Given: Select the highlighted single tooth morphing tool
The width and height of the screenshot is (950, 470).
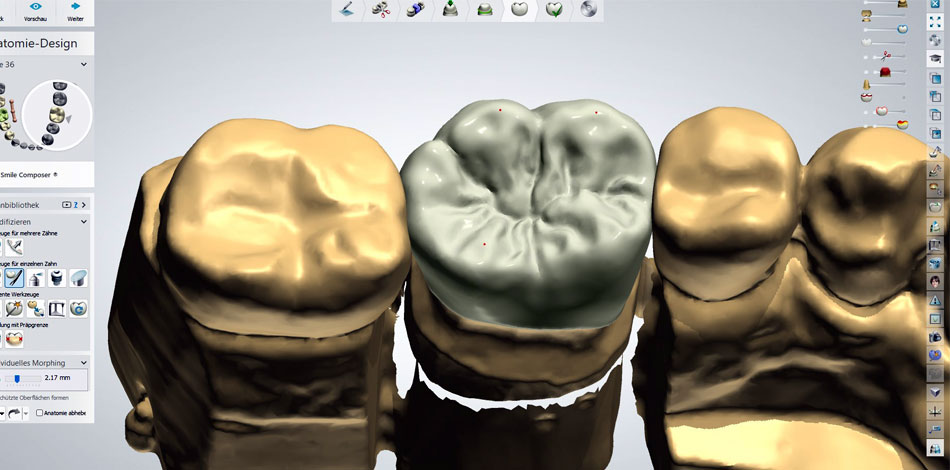Looking at the screenshot, I should point(14,277).
